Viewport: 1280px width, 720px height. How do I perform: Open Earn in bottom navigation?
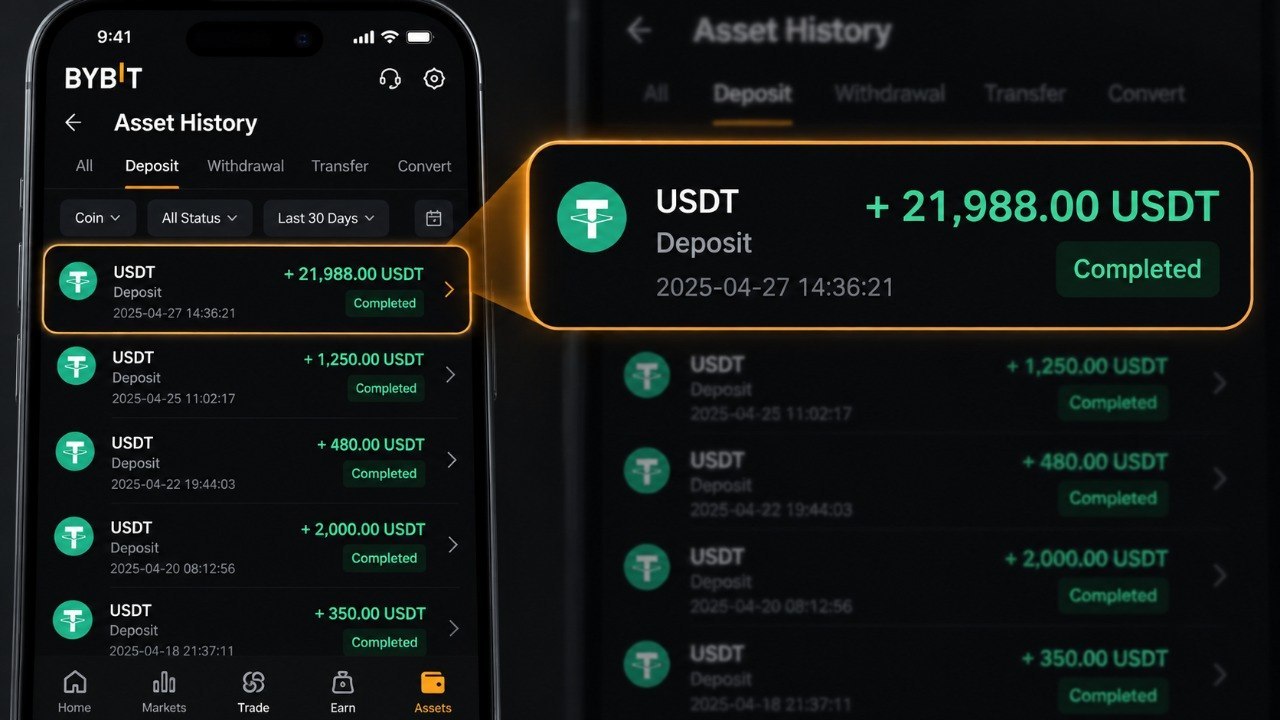coord(343,691)
